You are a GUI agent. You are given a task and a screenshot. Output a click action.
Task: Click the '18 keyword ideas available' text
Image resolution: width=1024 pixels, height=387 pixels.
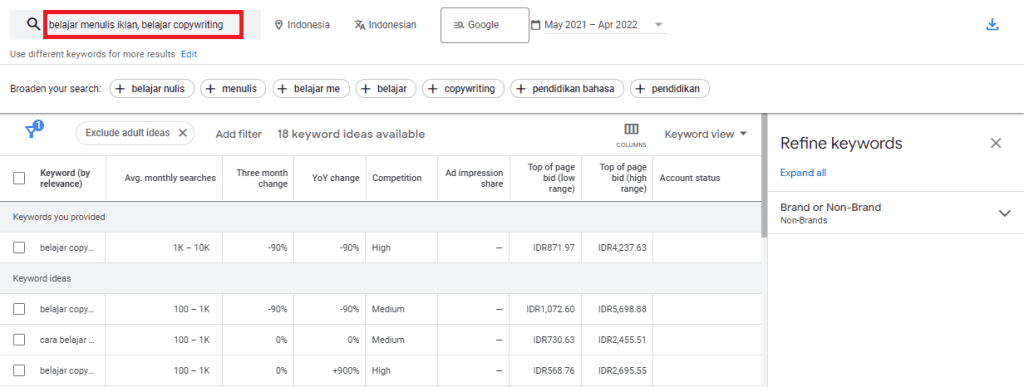(x=351, y=134)
